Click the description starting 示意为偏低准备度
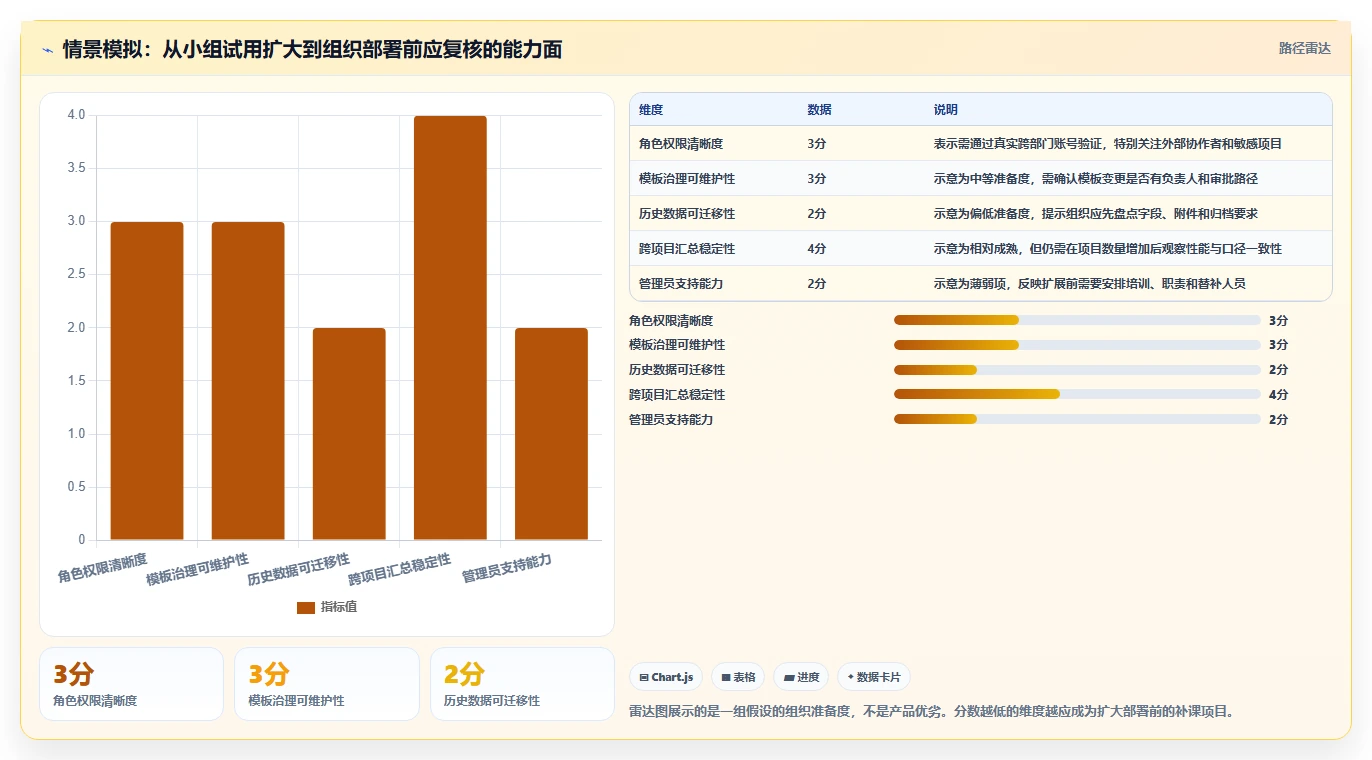 [x=1096, y=214]
